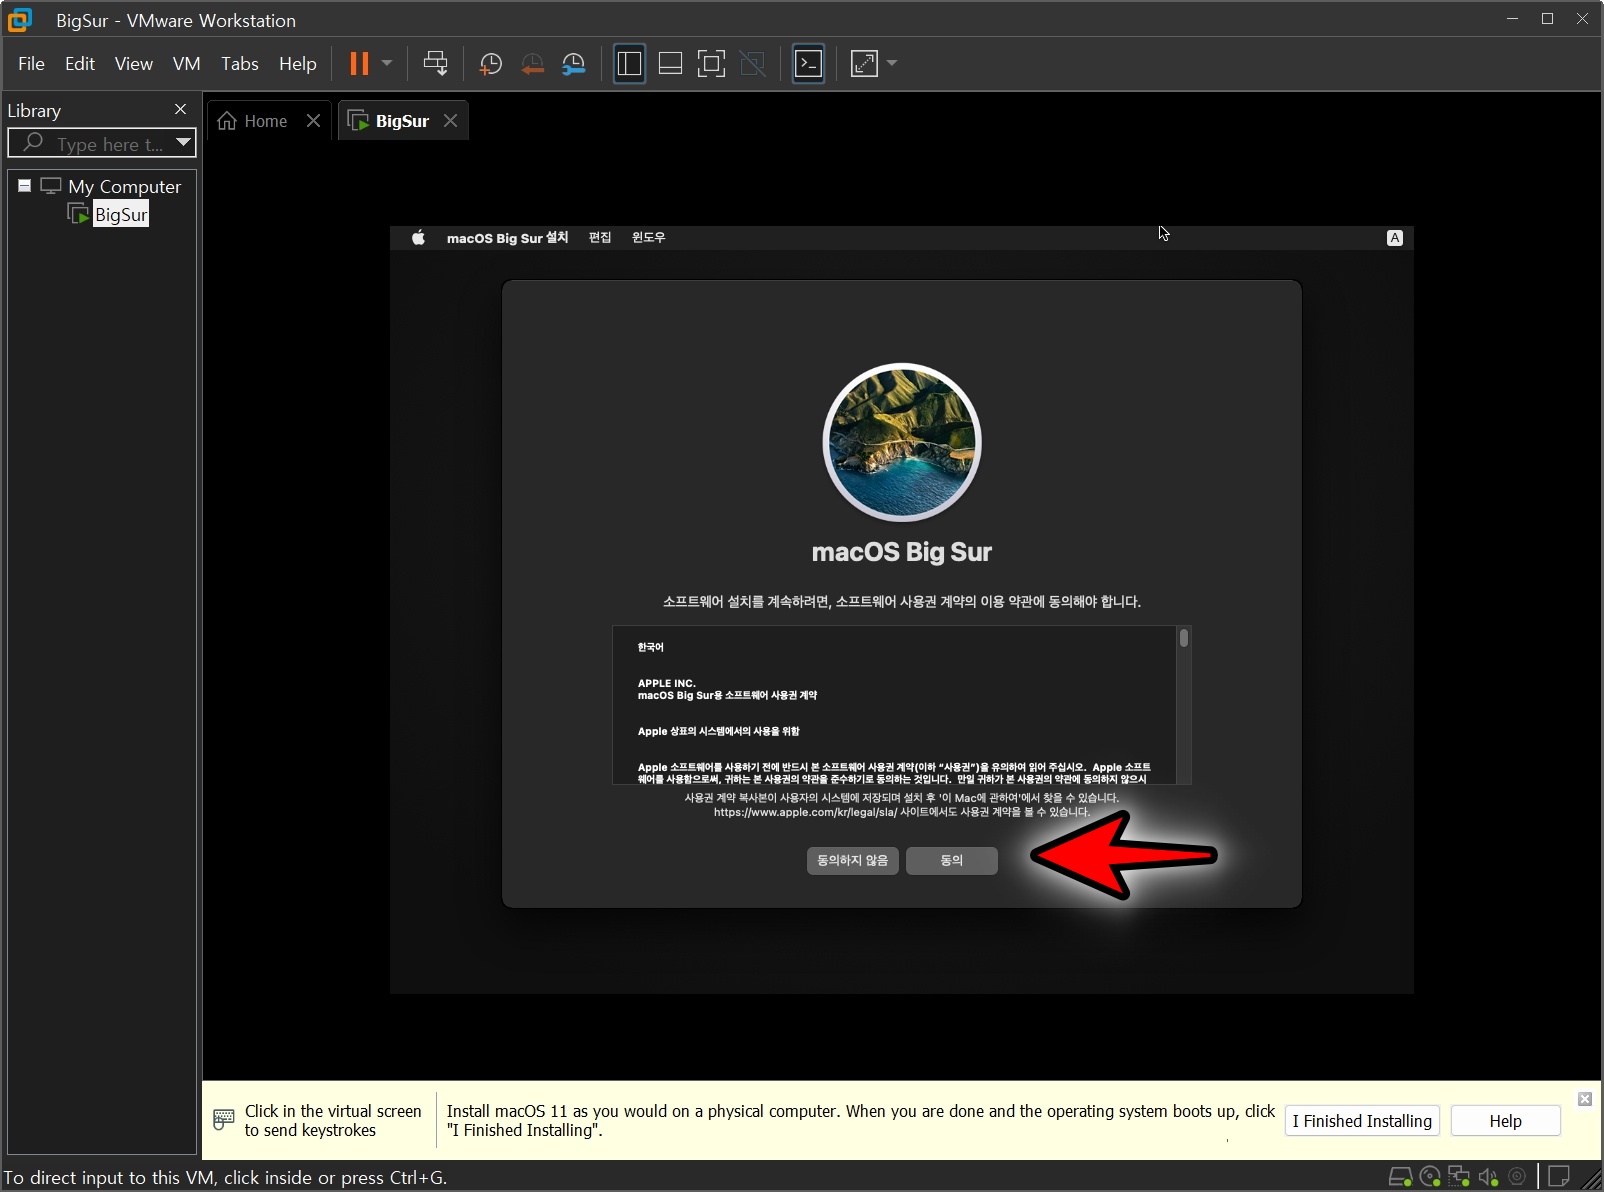Click the VMware Workstation title bar icon
The image size is (1604, 1192).
pyautogui.click(x=20, y=19)
